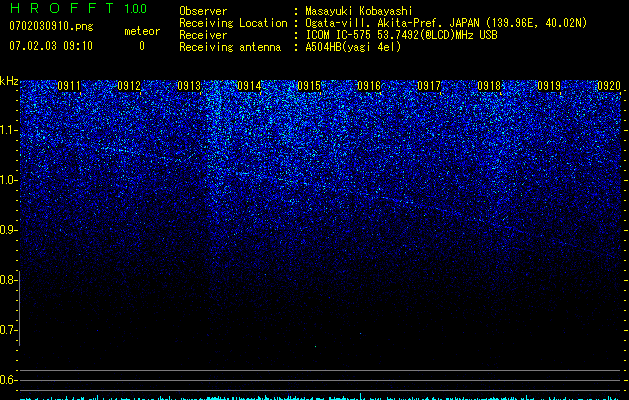Click the version number 1.0.0
629x400 pixels.
point(136,9)
